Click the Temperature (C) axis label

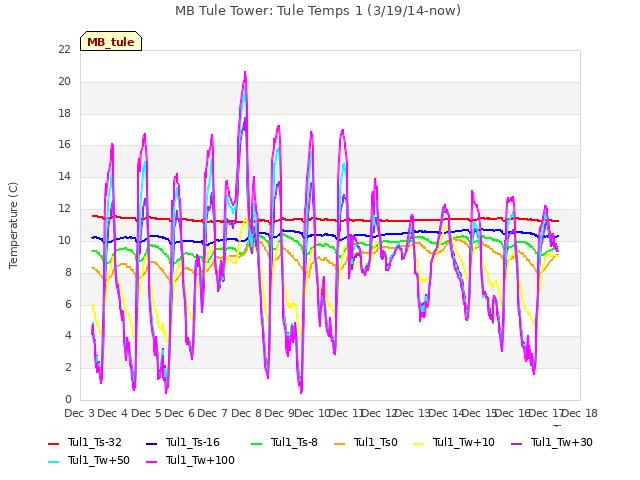13,225
